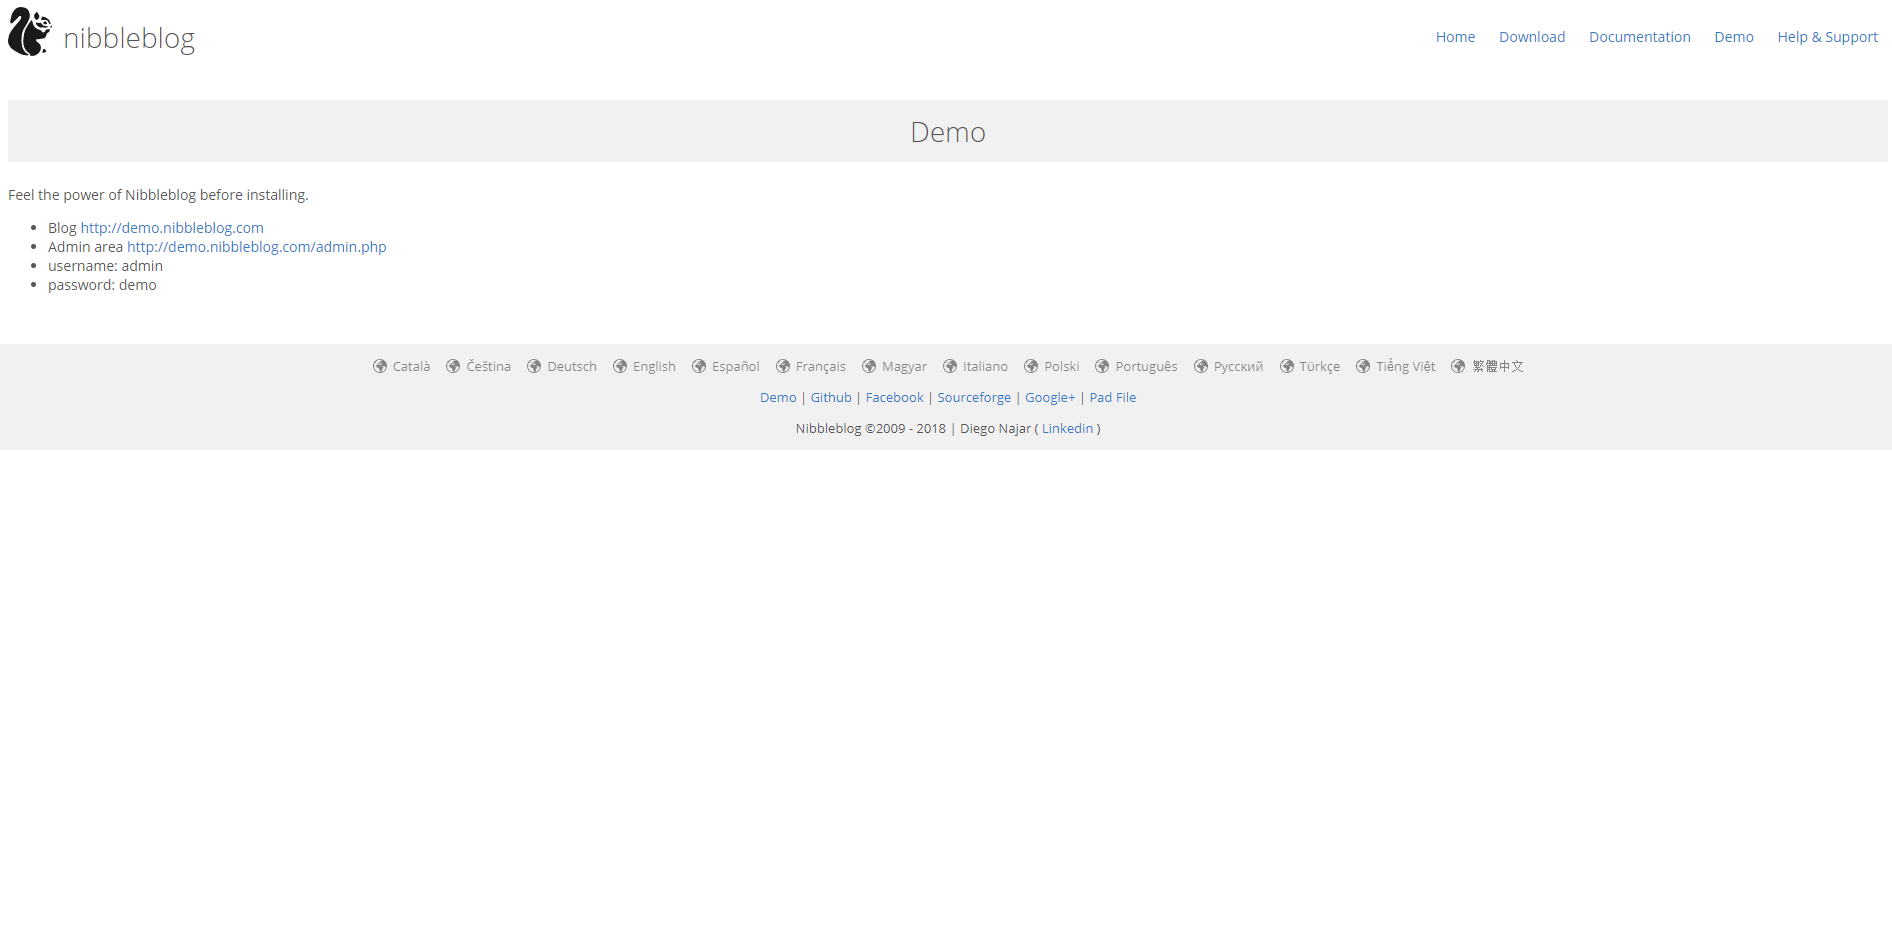Switch language to Magyar
Image resolution: width=1892 pixels, height=938 pixels.
(x=904, y=367)
